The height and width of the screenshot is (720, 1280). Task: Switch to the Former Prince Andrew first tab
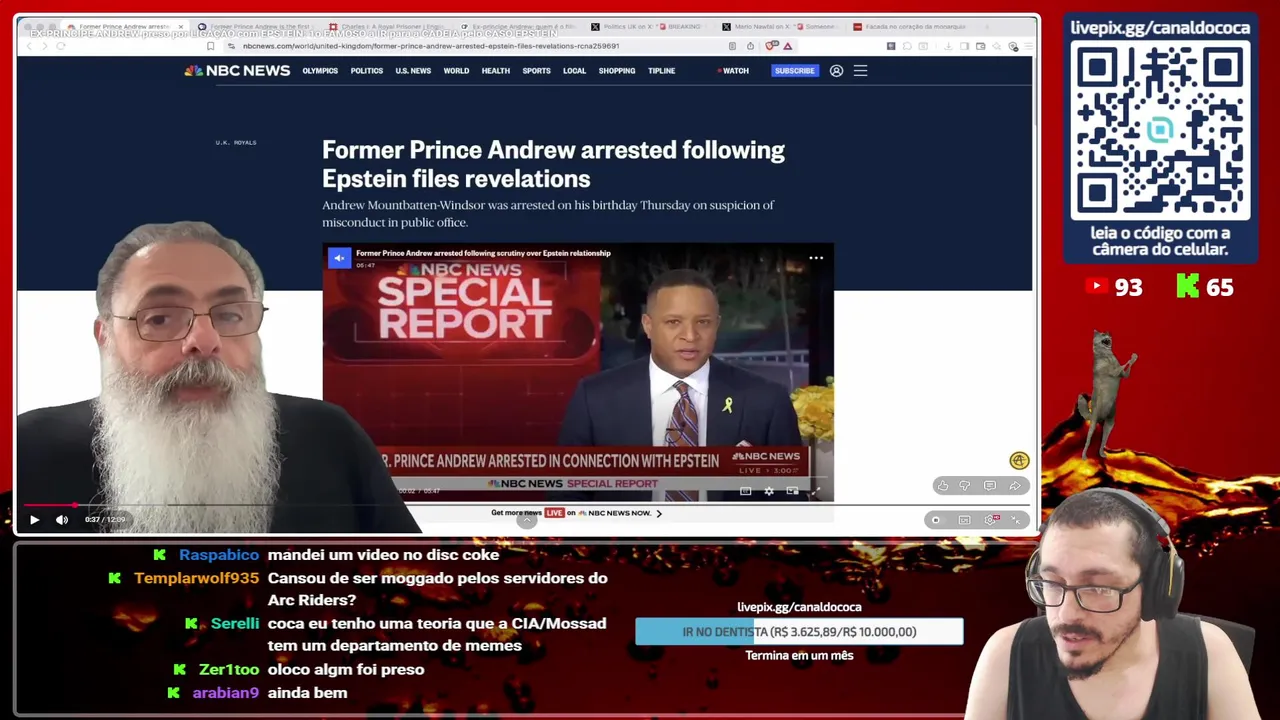[124, 27]
